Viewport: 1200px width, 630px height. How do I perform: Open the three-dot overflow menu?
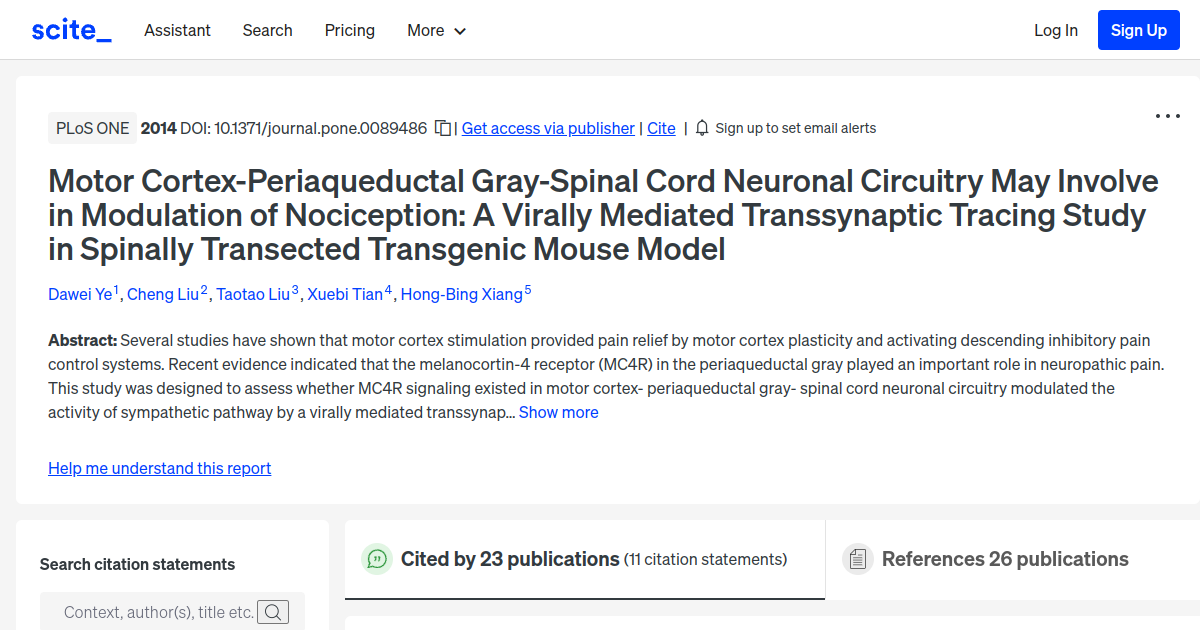(x=1167, y=116)
